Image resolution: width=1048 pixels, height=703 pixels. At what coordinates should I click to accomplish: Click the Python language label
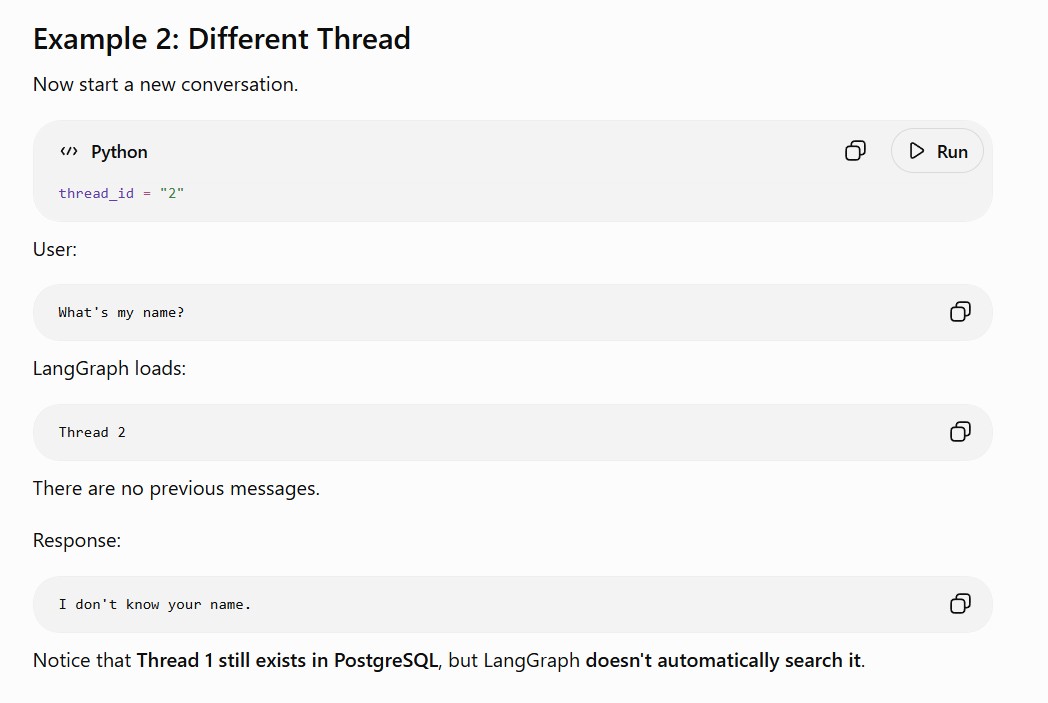click(x=119, y=152)
